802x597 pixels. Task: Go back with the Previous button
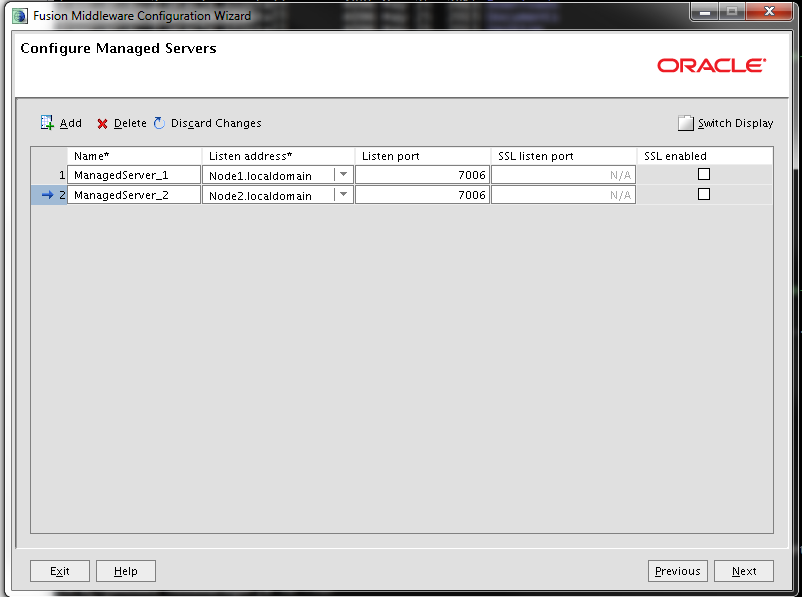pyautogui.click(x=678, y=571)
